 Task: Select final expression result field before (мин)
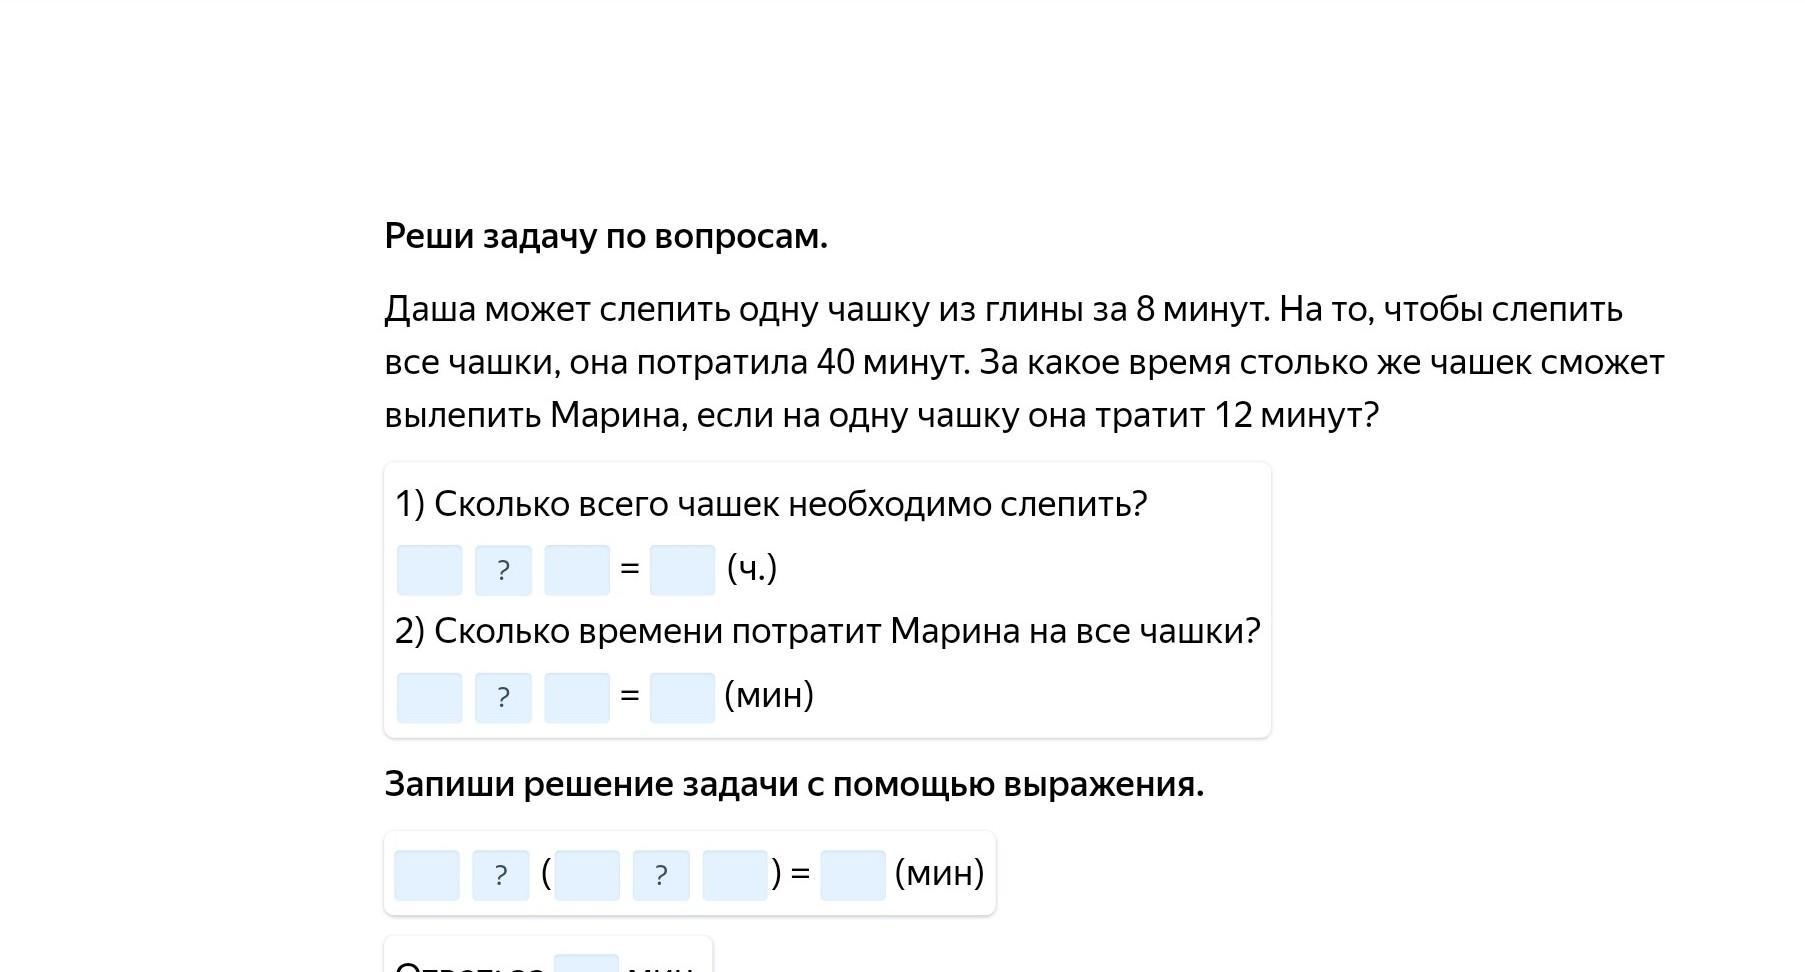[x=853, y=875]
